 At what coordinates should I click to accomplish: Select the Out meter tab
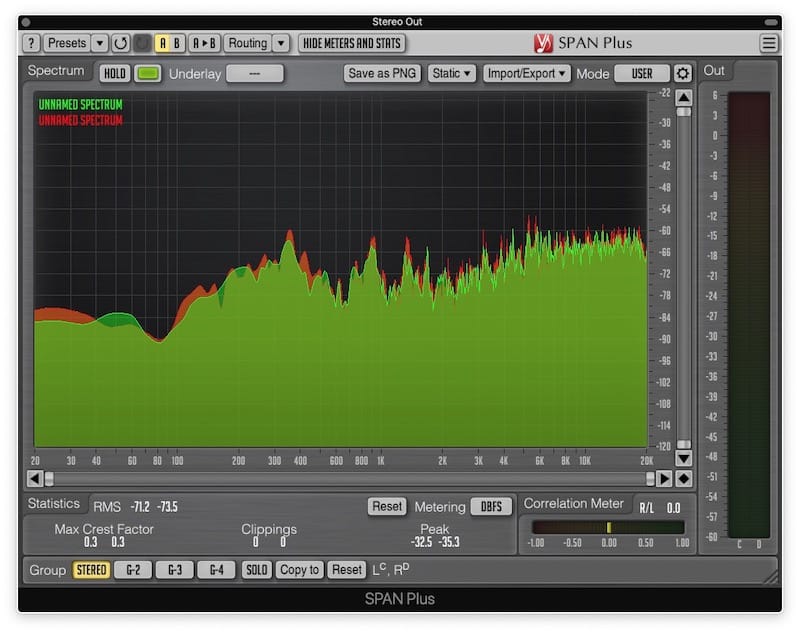coord(714,70)
